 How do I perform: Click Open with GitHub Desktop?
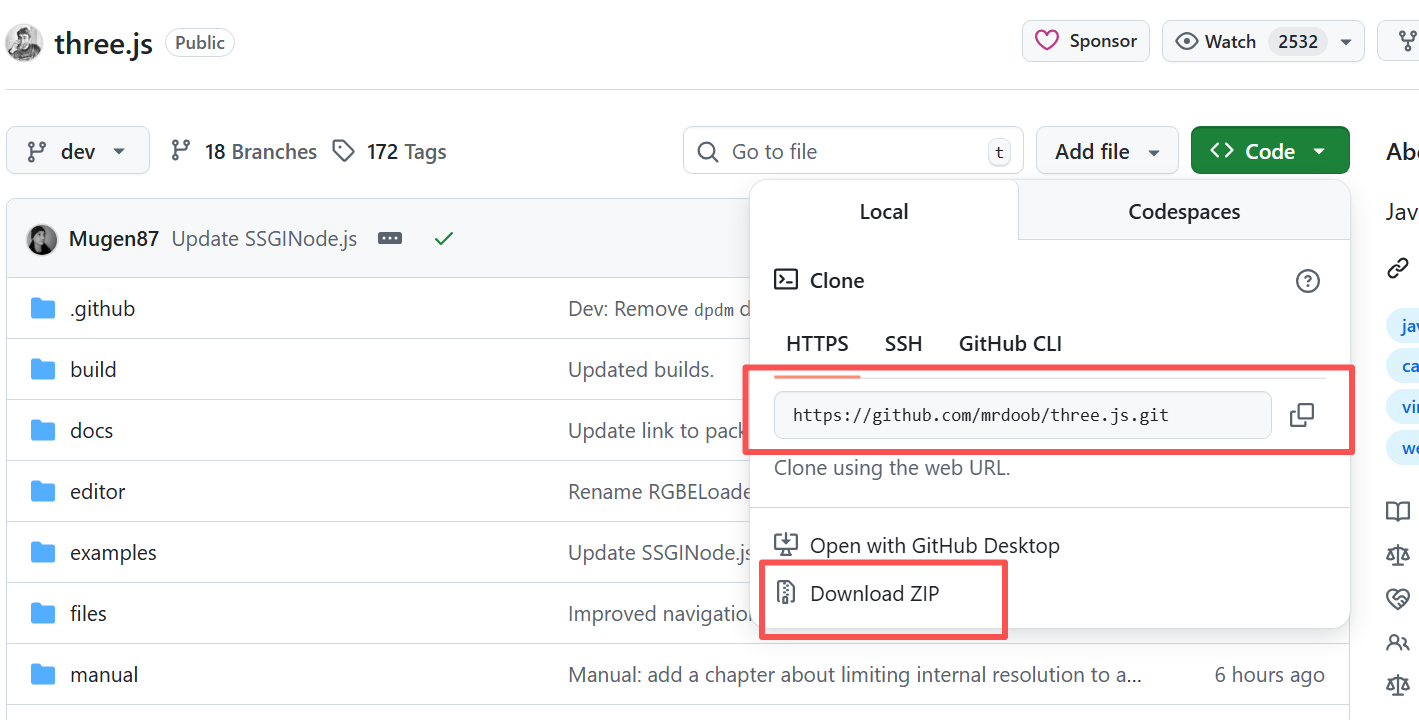pos(934,546)
